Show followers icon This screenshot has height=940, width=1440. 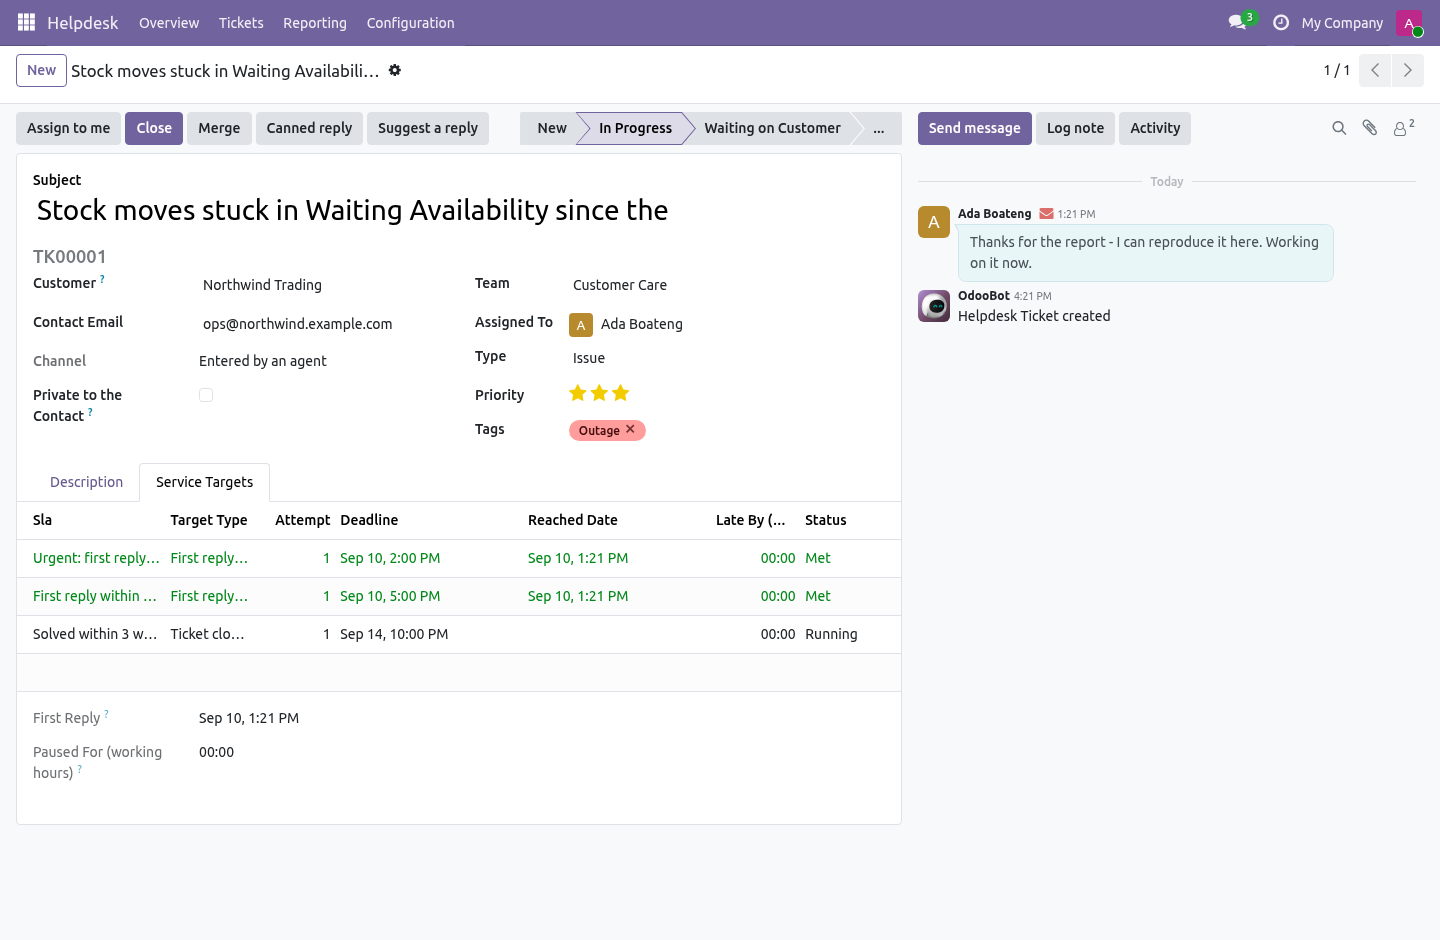(1404, 128)
